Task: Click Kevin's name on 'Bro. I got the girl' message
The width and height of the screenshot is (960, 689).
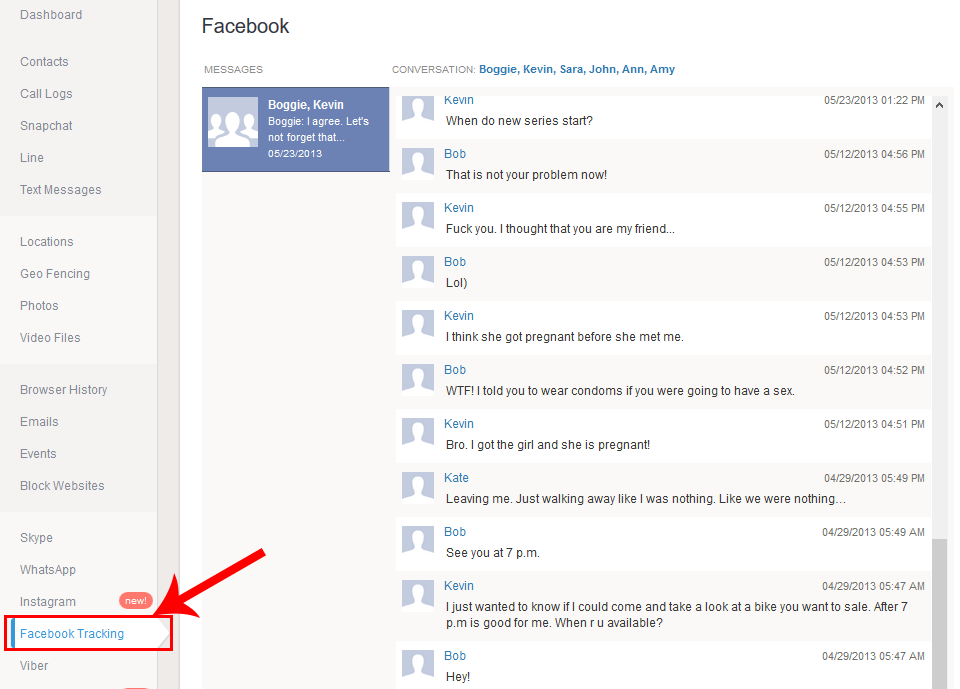Action: (459, 423)
